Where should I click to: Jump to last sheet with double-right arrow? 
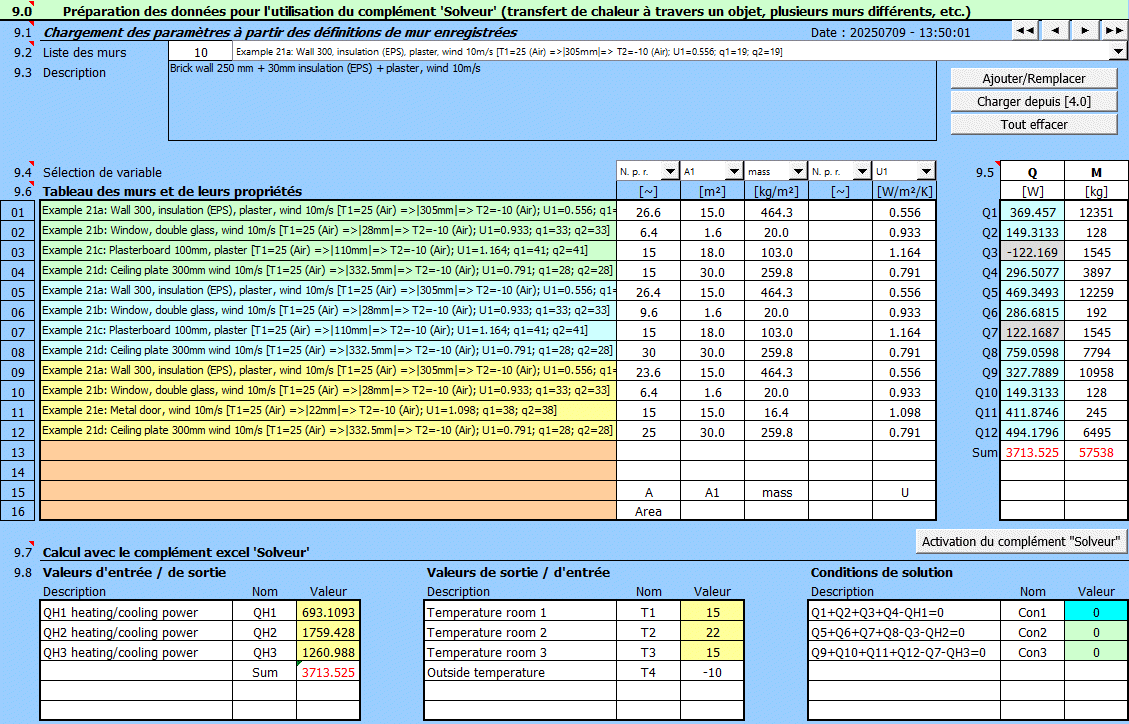pyautogui.click(x=1113, y=31)
